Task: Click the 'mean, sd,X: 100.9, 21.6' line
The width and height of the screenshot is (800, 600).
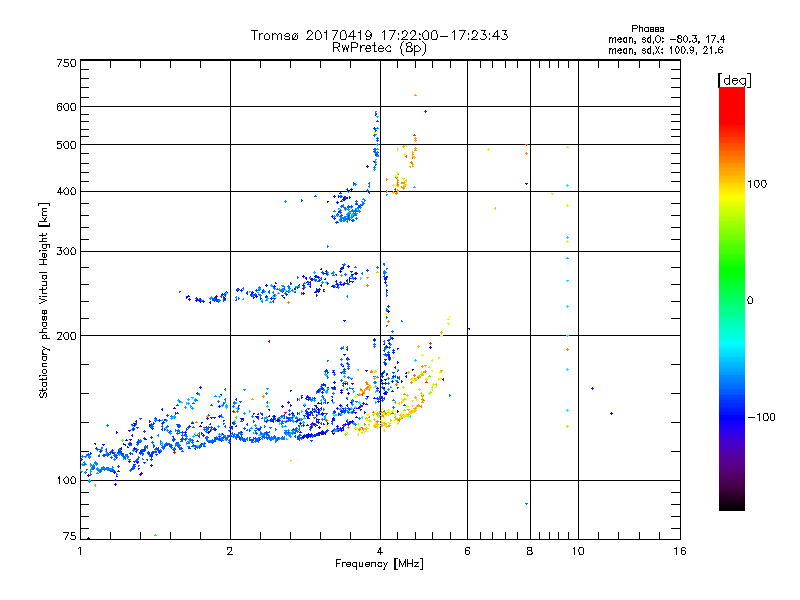Action: pos(665,50)
